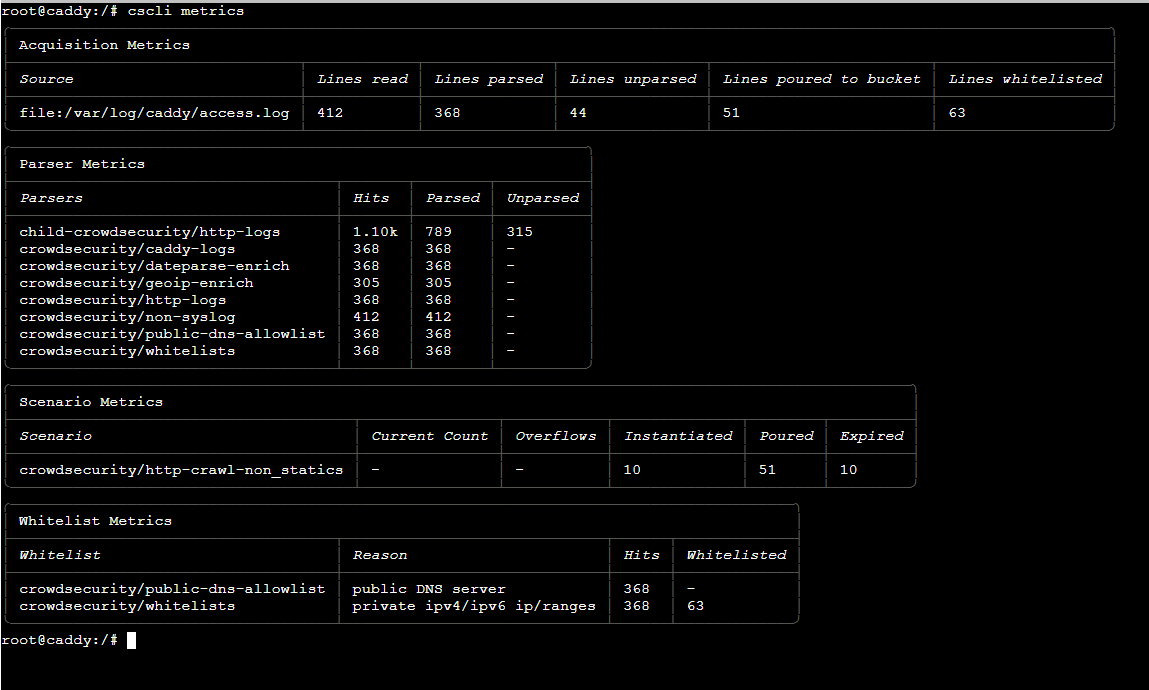
Task: Click the Parsed value 412 for non-syslog
Action: [438, 317]
